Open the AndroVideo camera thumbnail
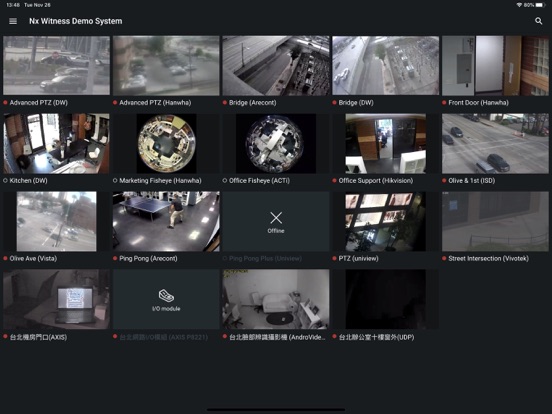The height and width of the screenshot is (414, 552). click(276, 299)
